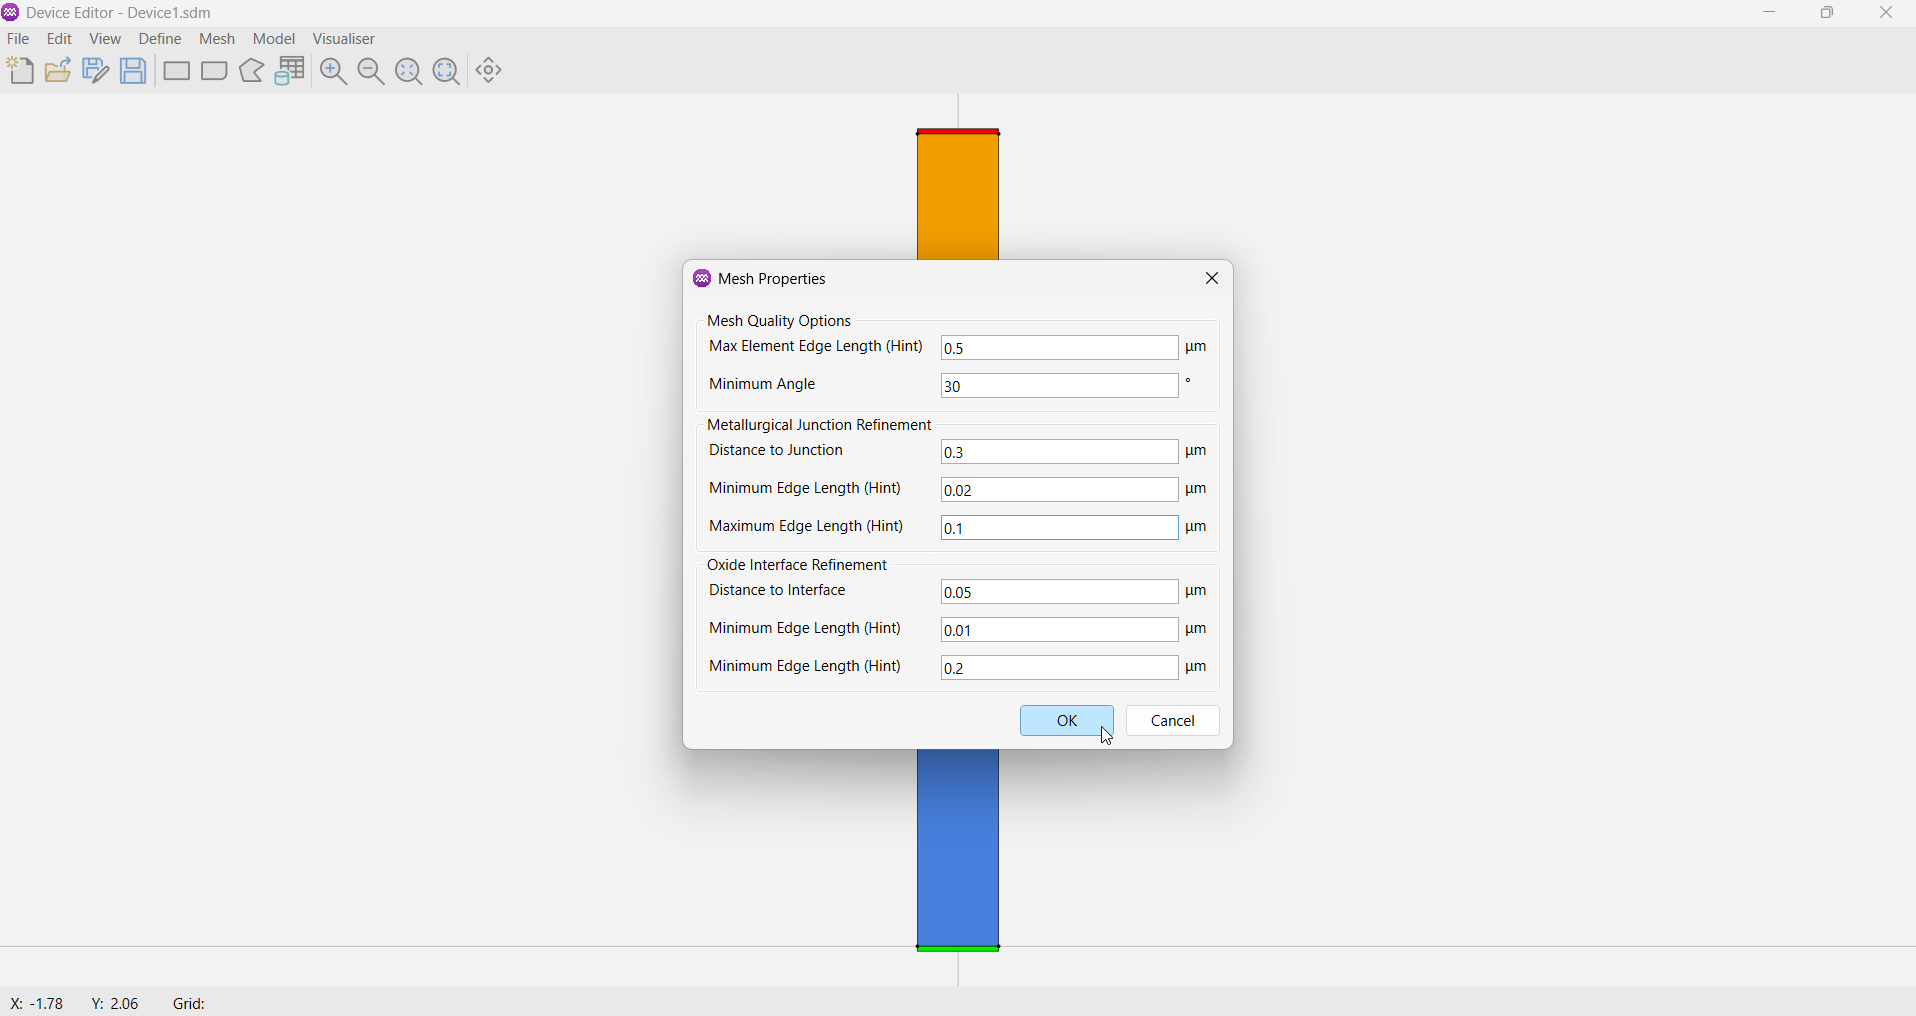Close the Mesh Properties dialog

pyautogui.click(x=1212, y=279)
